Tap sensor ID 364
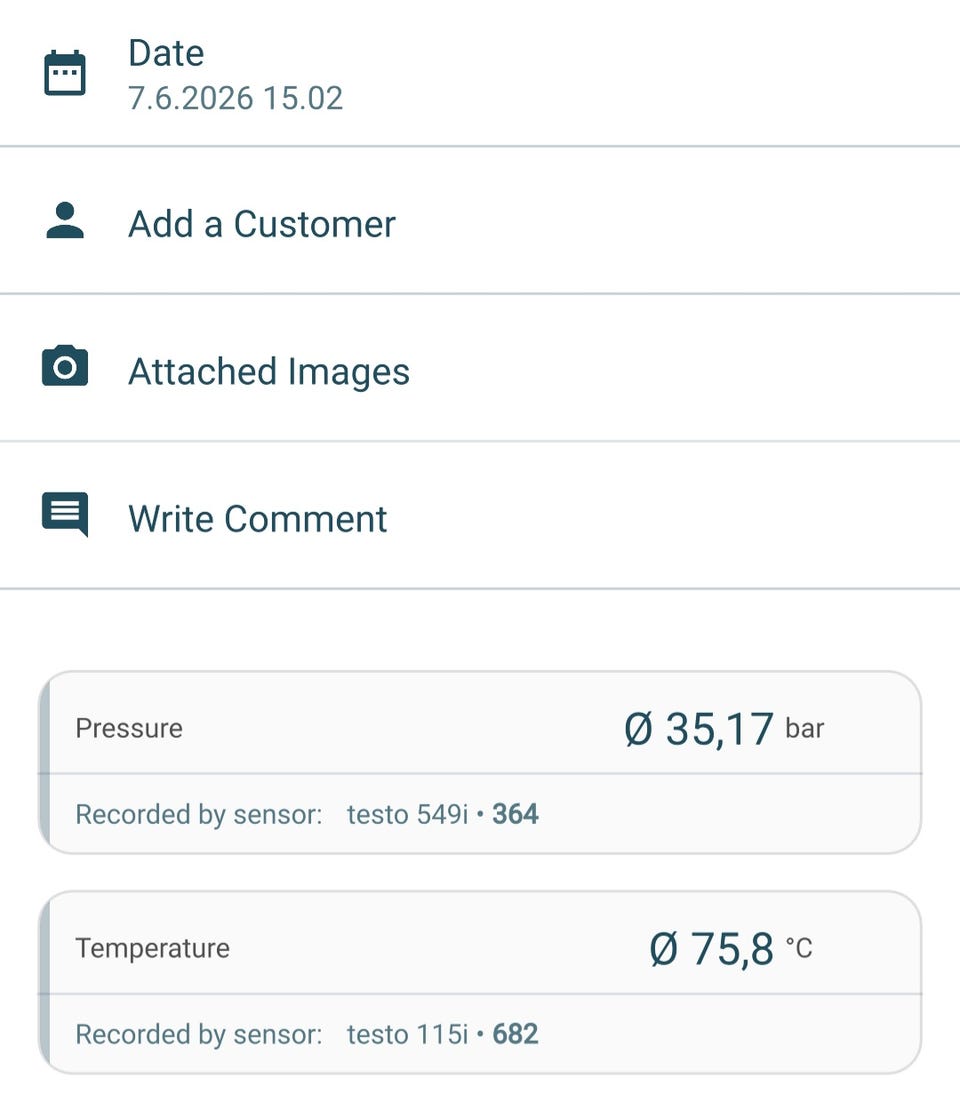The width and height of the screenshot is (960, 1119). (x=515, y=814)
